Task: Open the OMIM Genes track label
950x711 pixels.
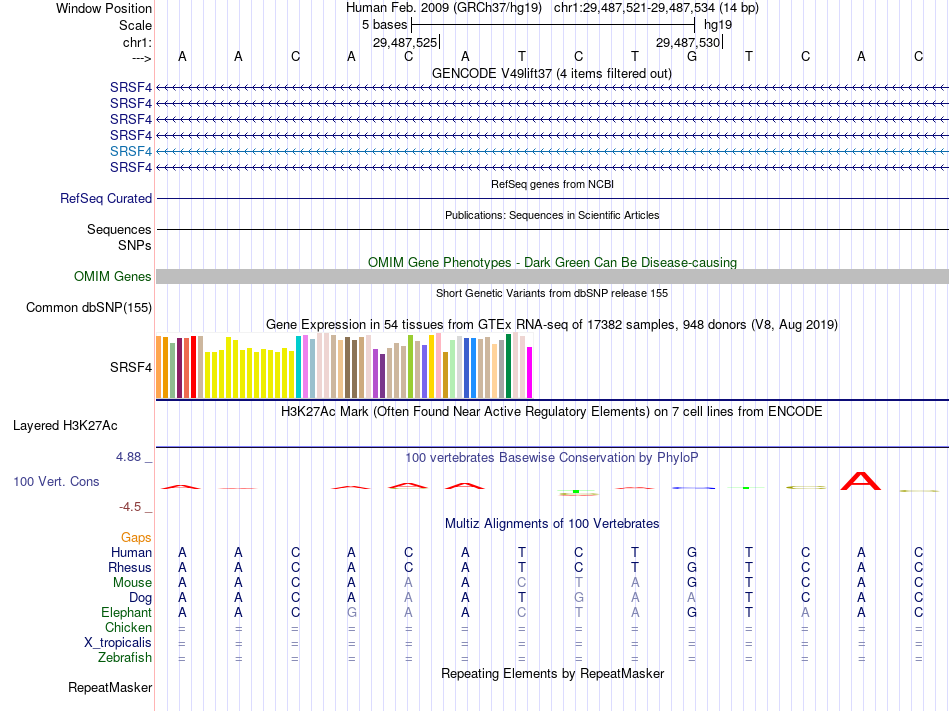Action: tap(112, 277)
